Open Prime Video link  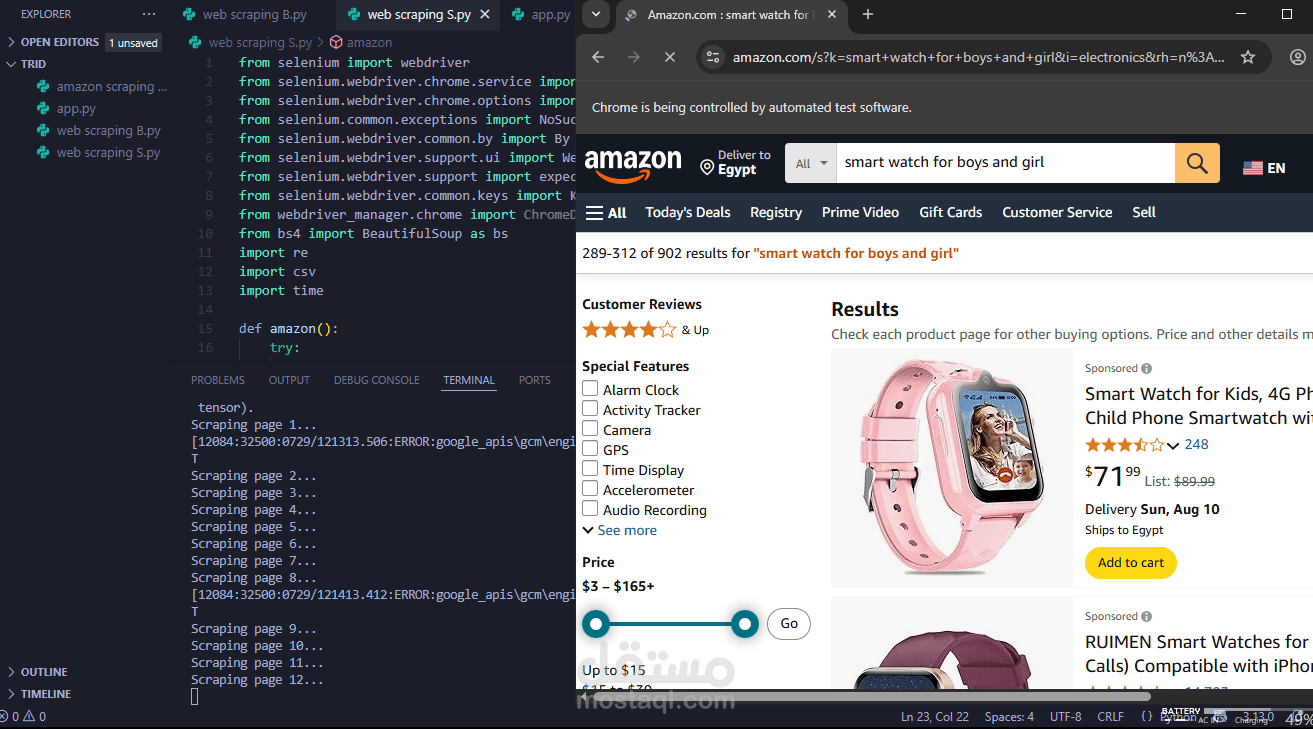[x=860, y=212]
